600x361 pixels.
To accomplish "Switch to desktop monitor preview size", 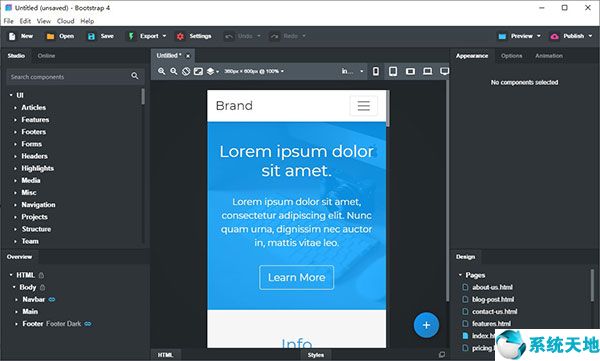I will pyautogui.click(x=444, y=71).
